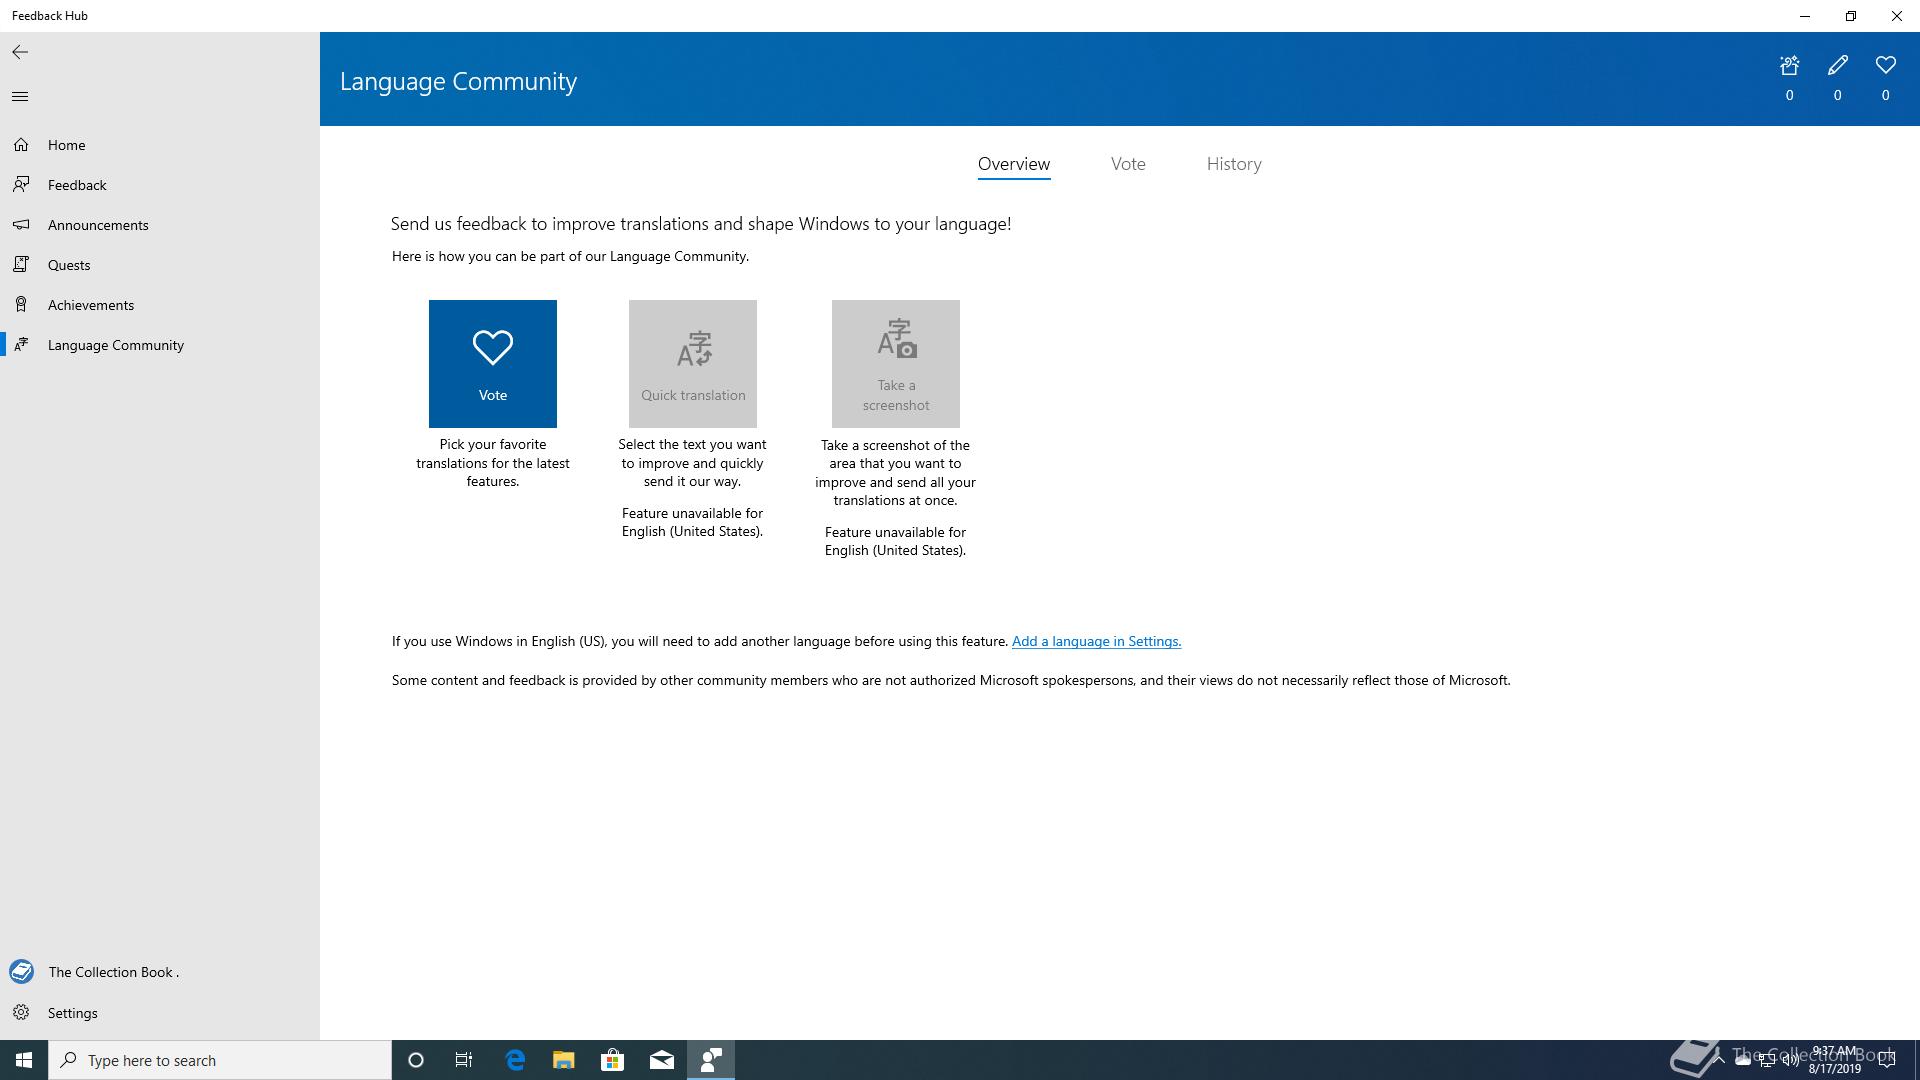Screen dimensions: 1920x1080
Task: Open Home in the sidebar
Action: click(66, 145)
